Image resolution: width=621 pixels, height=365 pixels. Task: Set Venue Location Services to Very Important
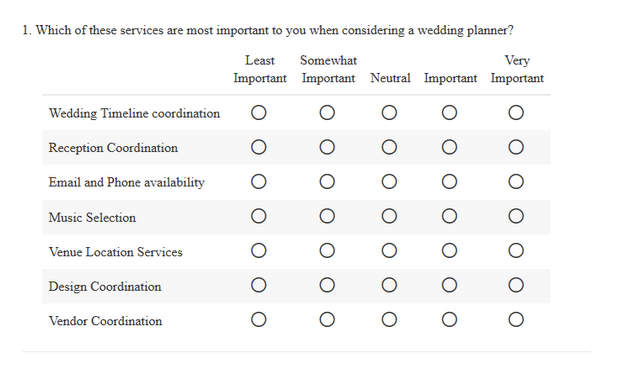(516, 251)
